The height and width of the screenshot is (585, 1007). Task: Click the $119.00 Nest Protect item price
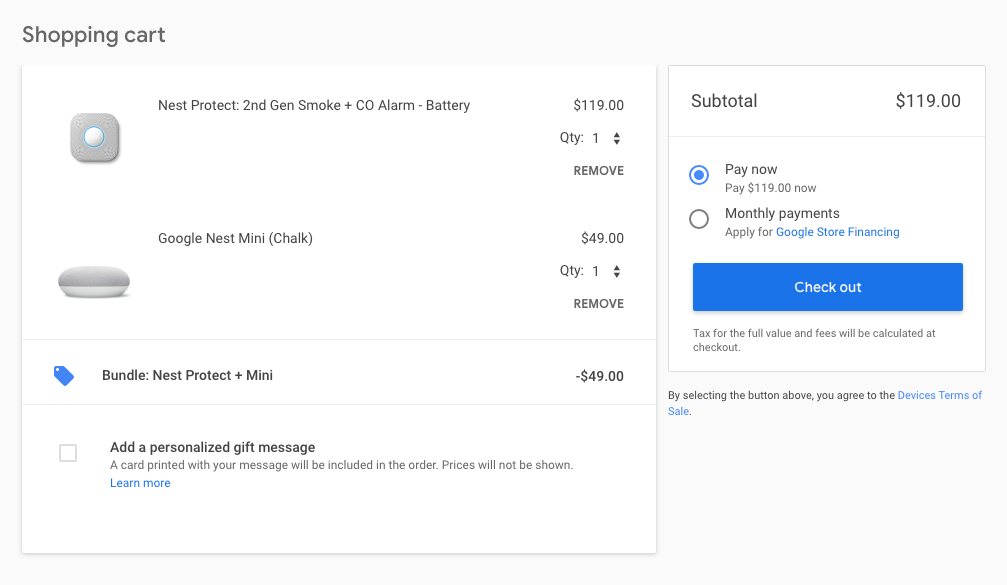tap(599, 105)
